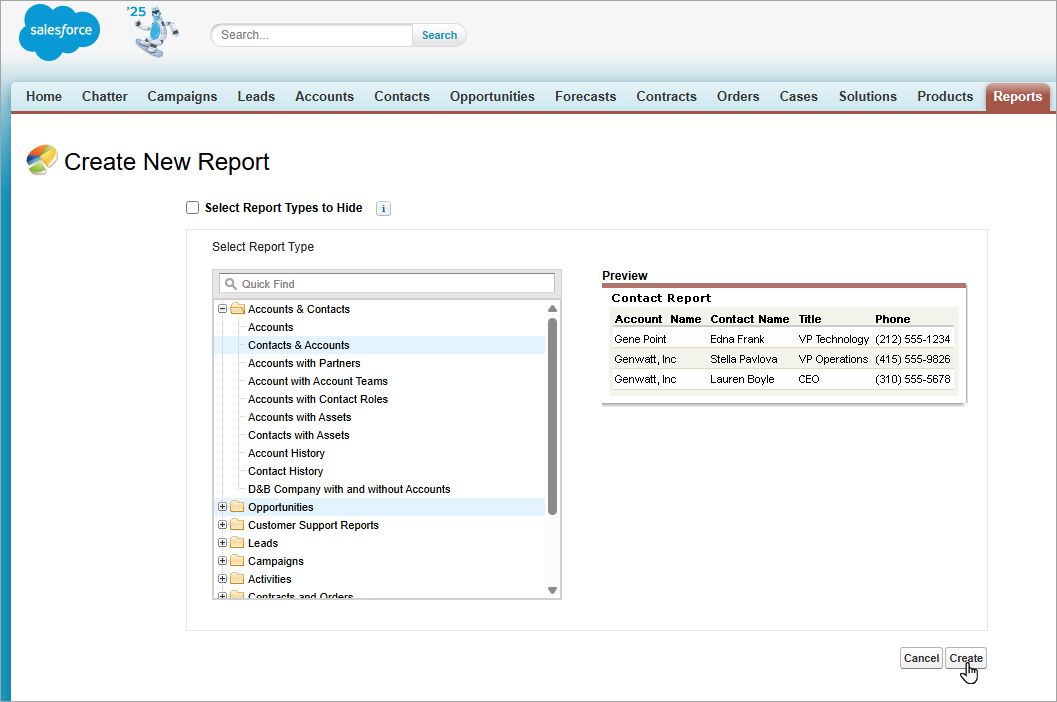Collapse the Accounts & Contacts folder
The height and width of the screenshot is (702, 1057).
tap(222, 309)
